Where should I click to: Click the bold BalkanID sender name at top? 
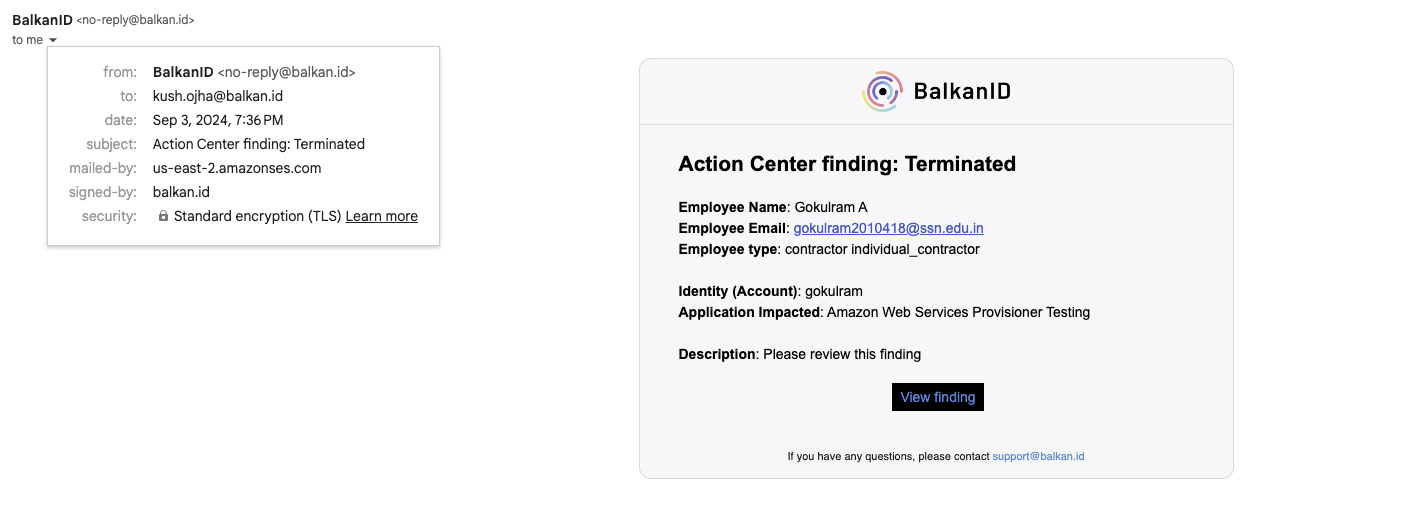42,19
